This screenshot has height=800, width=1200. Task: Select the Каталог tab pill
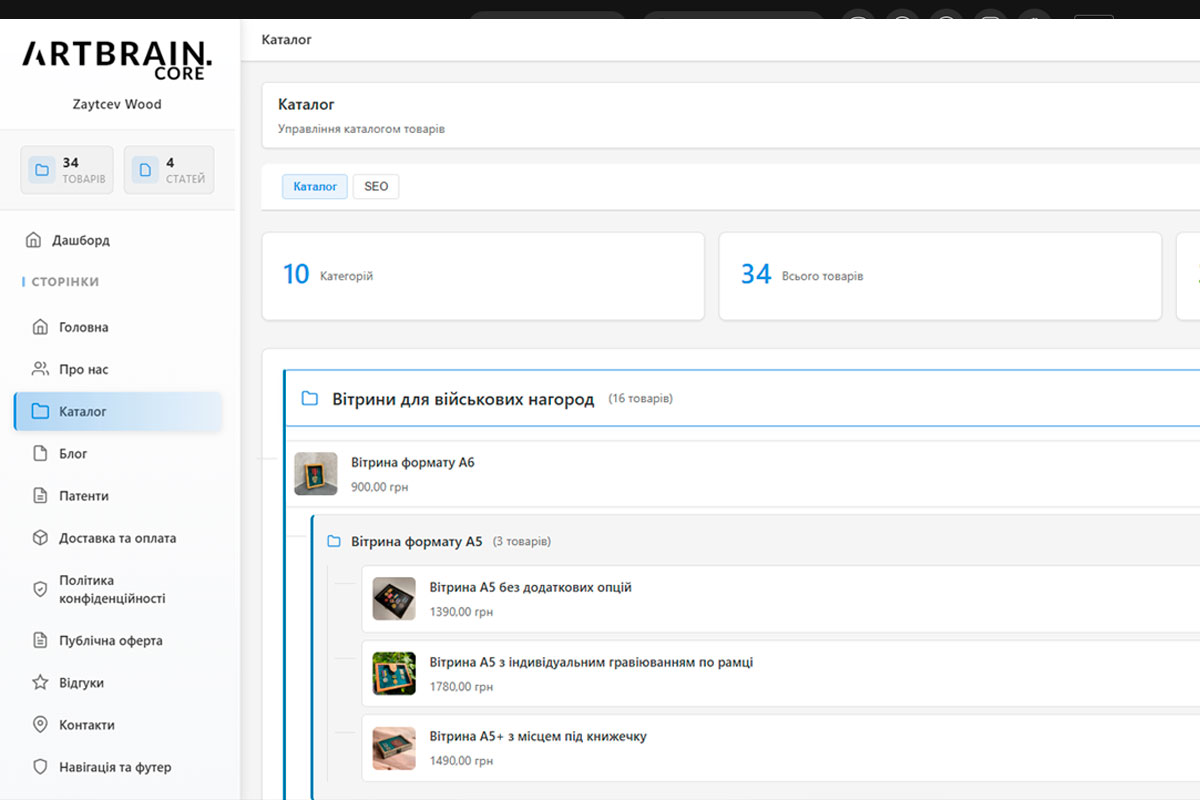[x=314, y=186]
